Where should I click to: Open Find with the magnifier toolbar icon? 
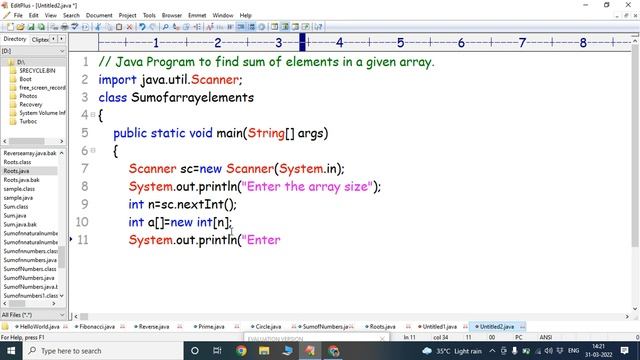[165, 27]
